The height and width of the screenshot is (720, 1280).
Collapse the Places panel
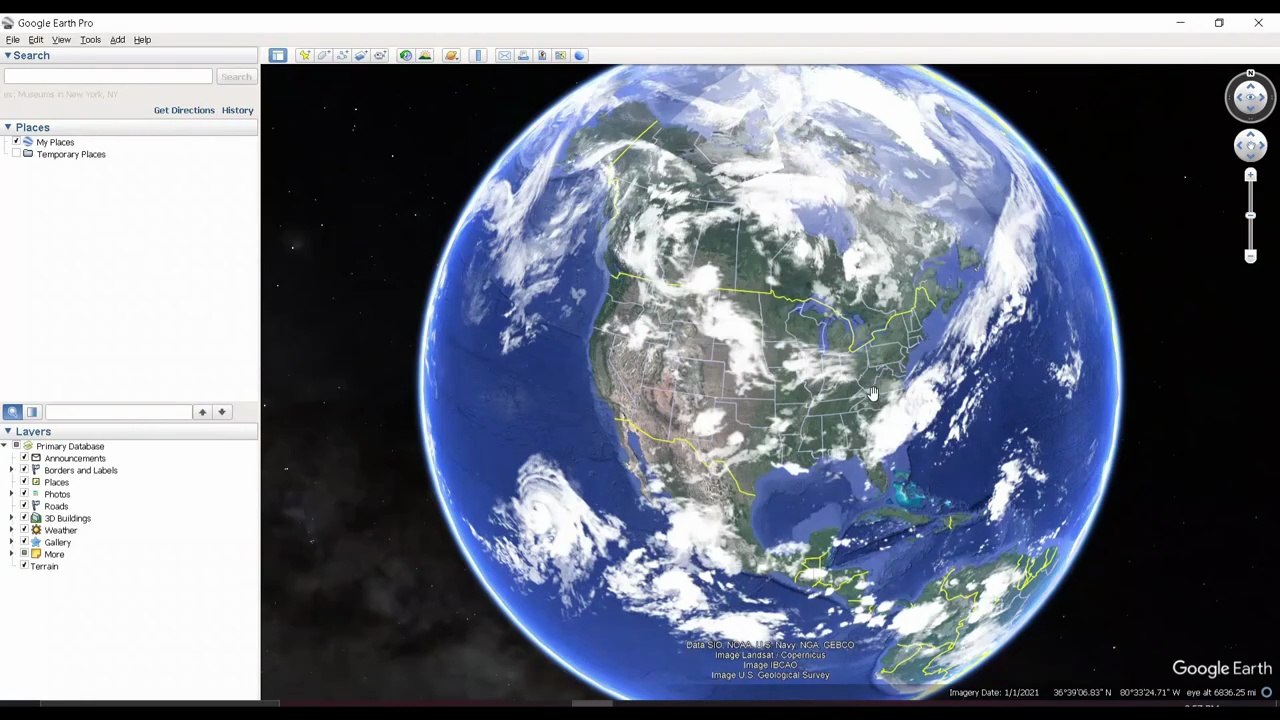pyautogui.click(x=7, y=127)
